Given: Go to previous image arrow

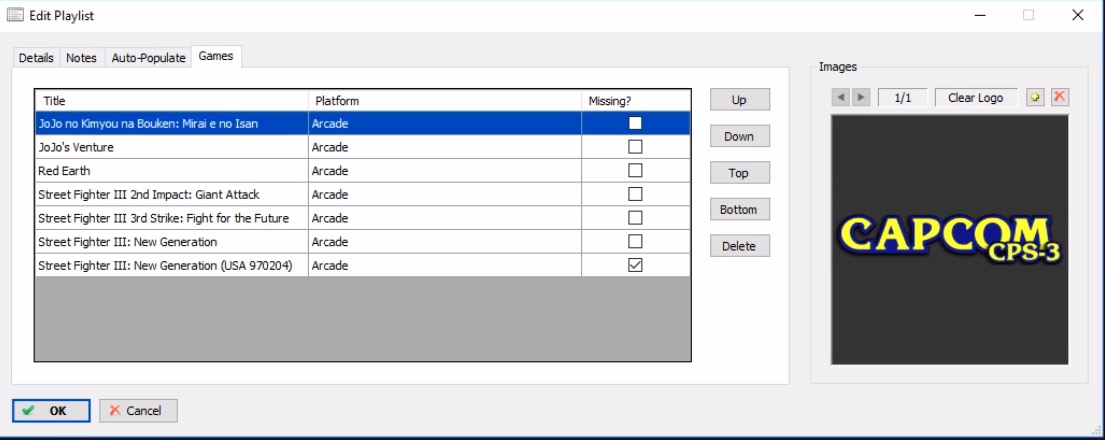Looking at the screenshot, I should (x=840, y=97).
